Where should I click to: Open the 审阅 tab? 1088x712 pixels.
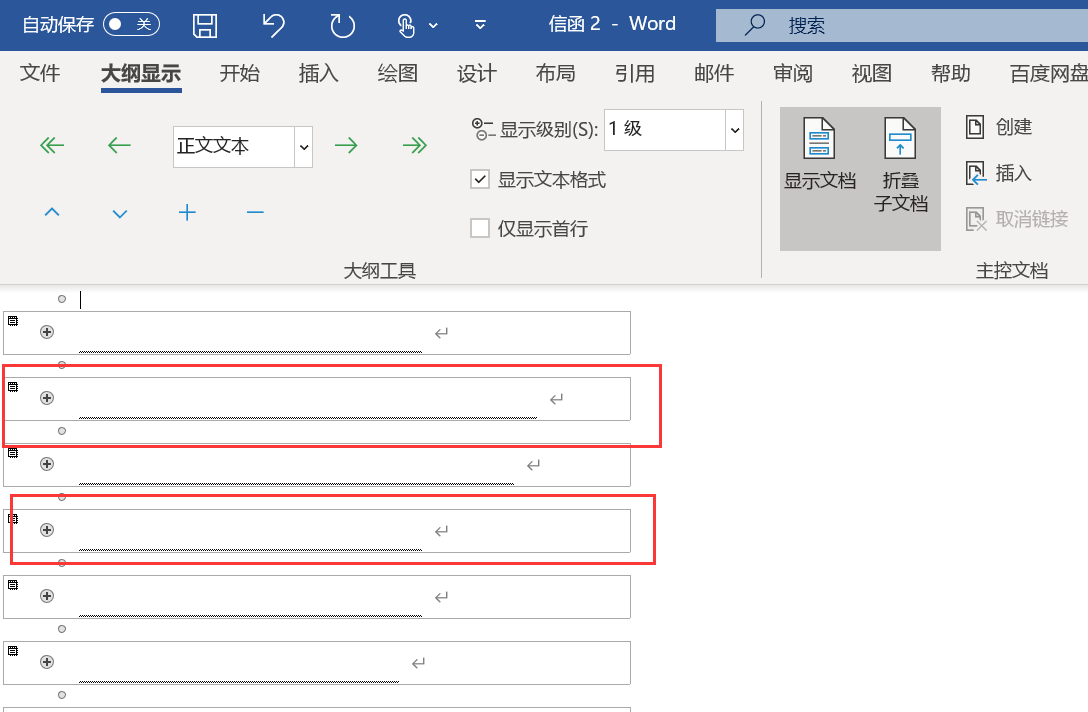(793, 73)
